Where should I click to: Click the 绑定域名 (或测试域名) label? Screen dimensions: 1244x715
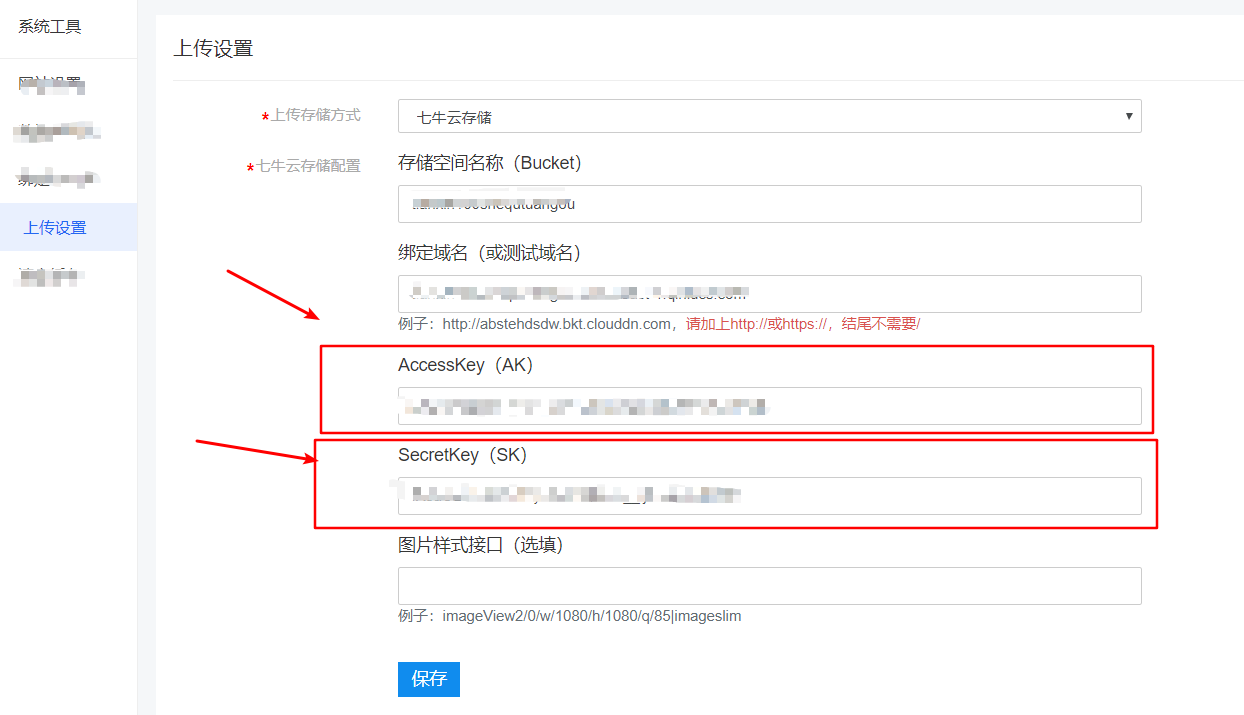pyautogui.click(x=490, y=252)
